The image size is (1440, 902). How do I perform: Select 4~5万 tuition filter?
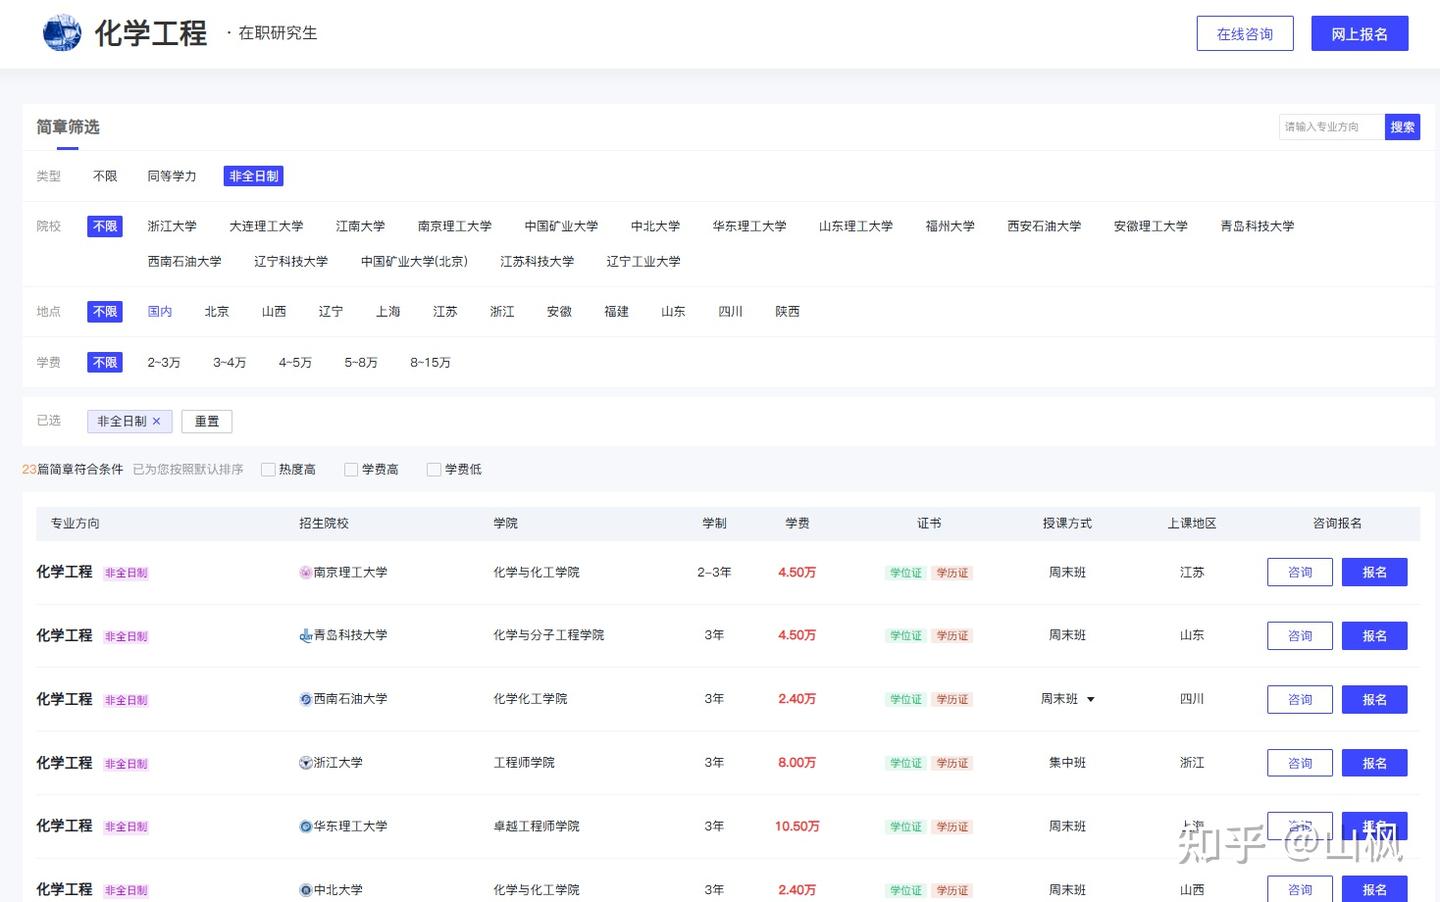pyautogui.click(x=295, y=363)
